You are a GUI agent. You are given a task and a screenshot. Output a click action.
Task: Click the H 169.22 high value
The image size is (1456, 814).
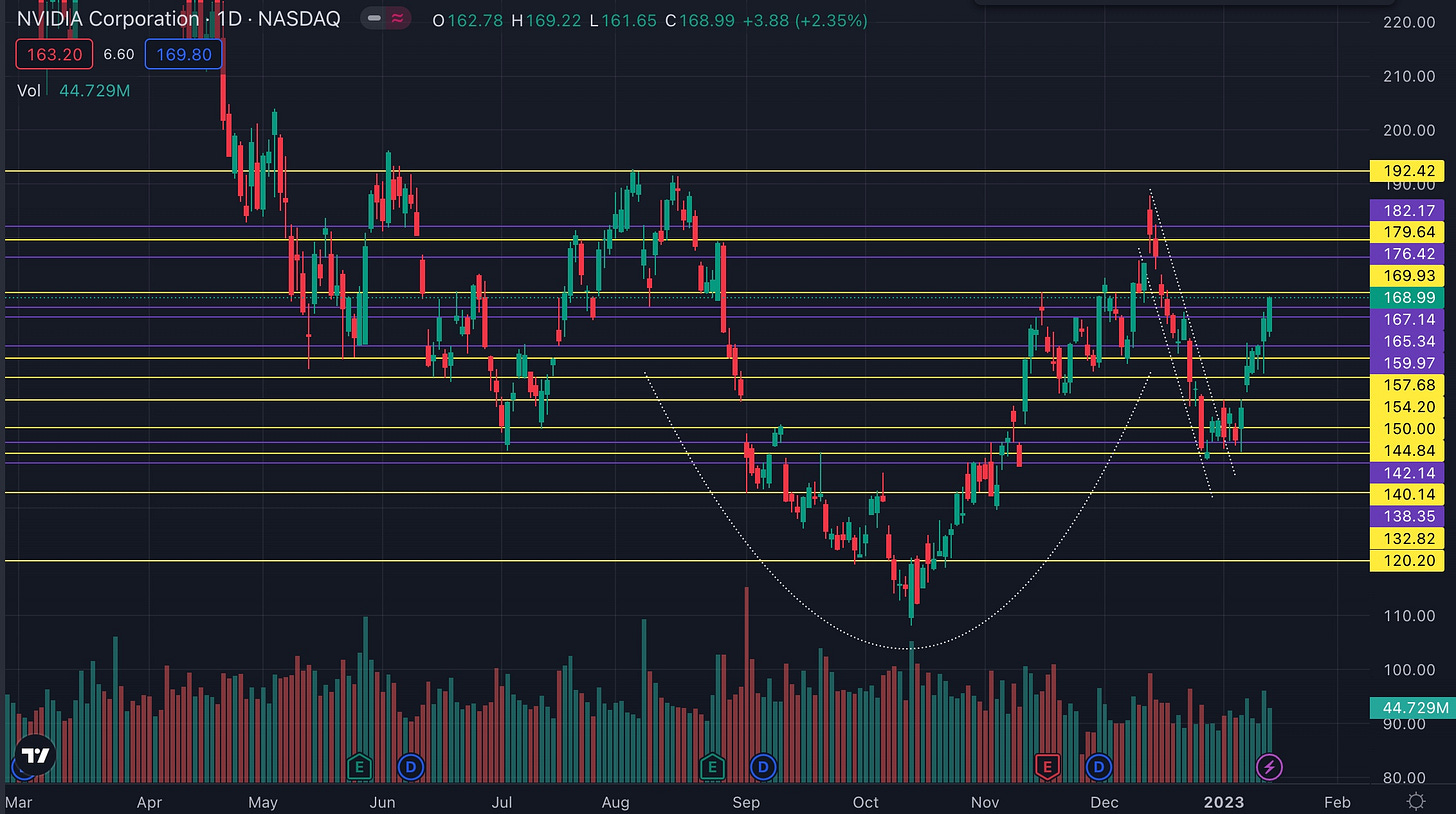pos(547,19)
